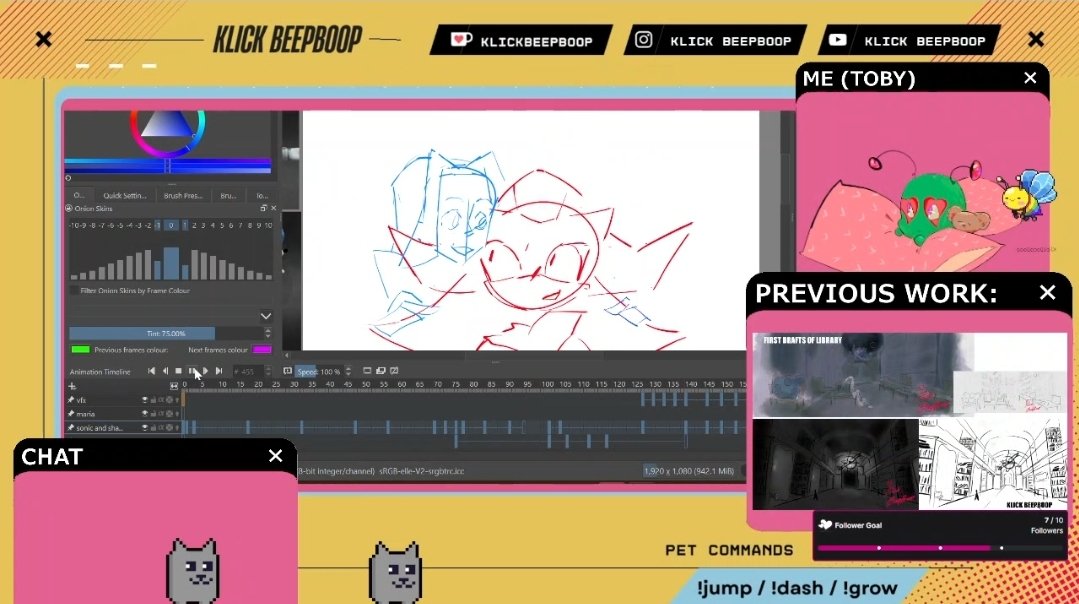Click frame 100 on timeline ruler
Image resolution: width=1079 pixels, height=604 pixels.
click(x=548, y=384)
